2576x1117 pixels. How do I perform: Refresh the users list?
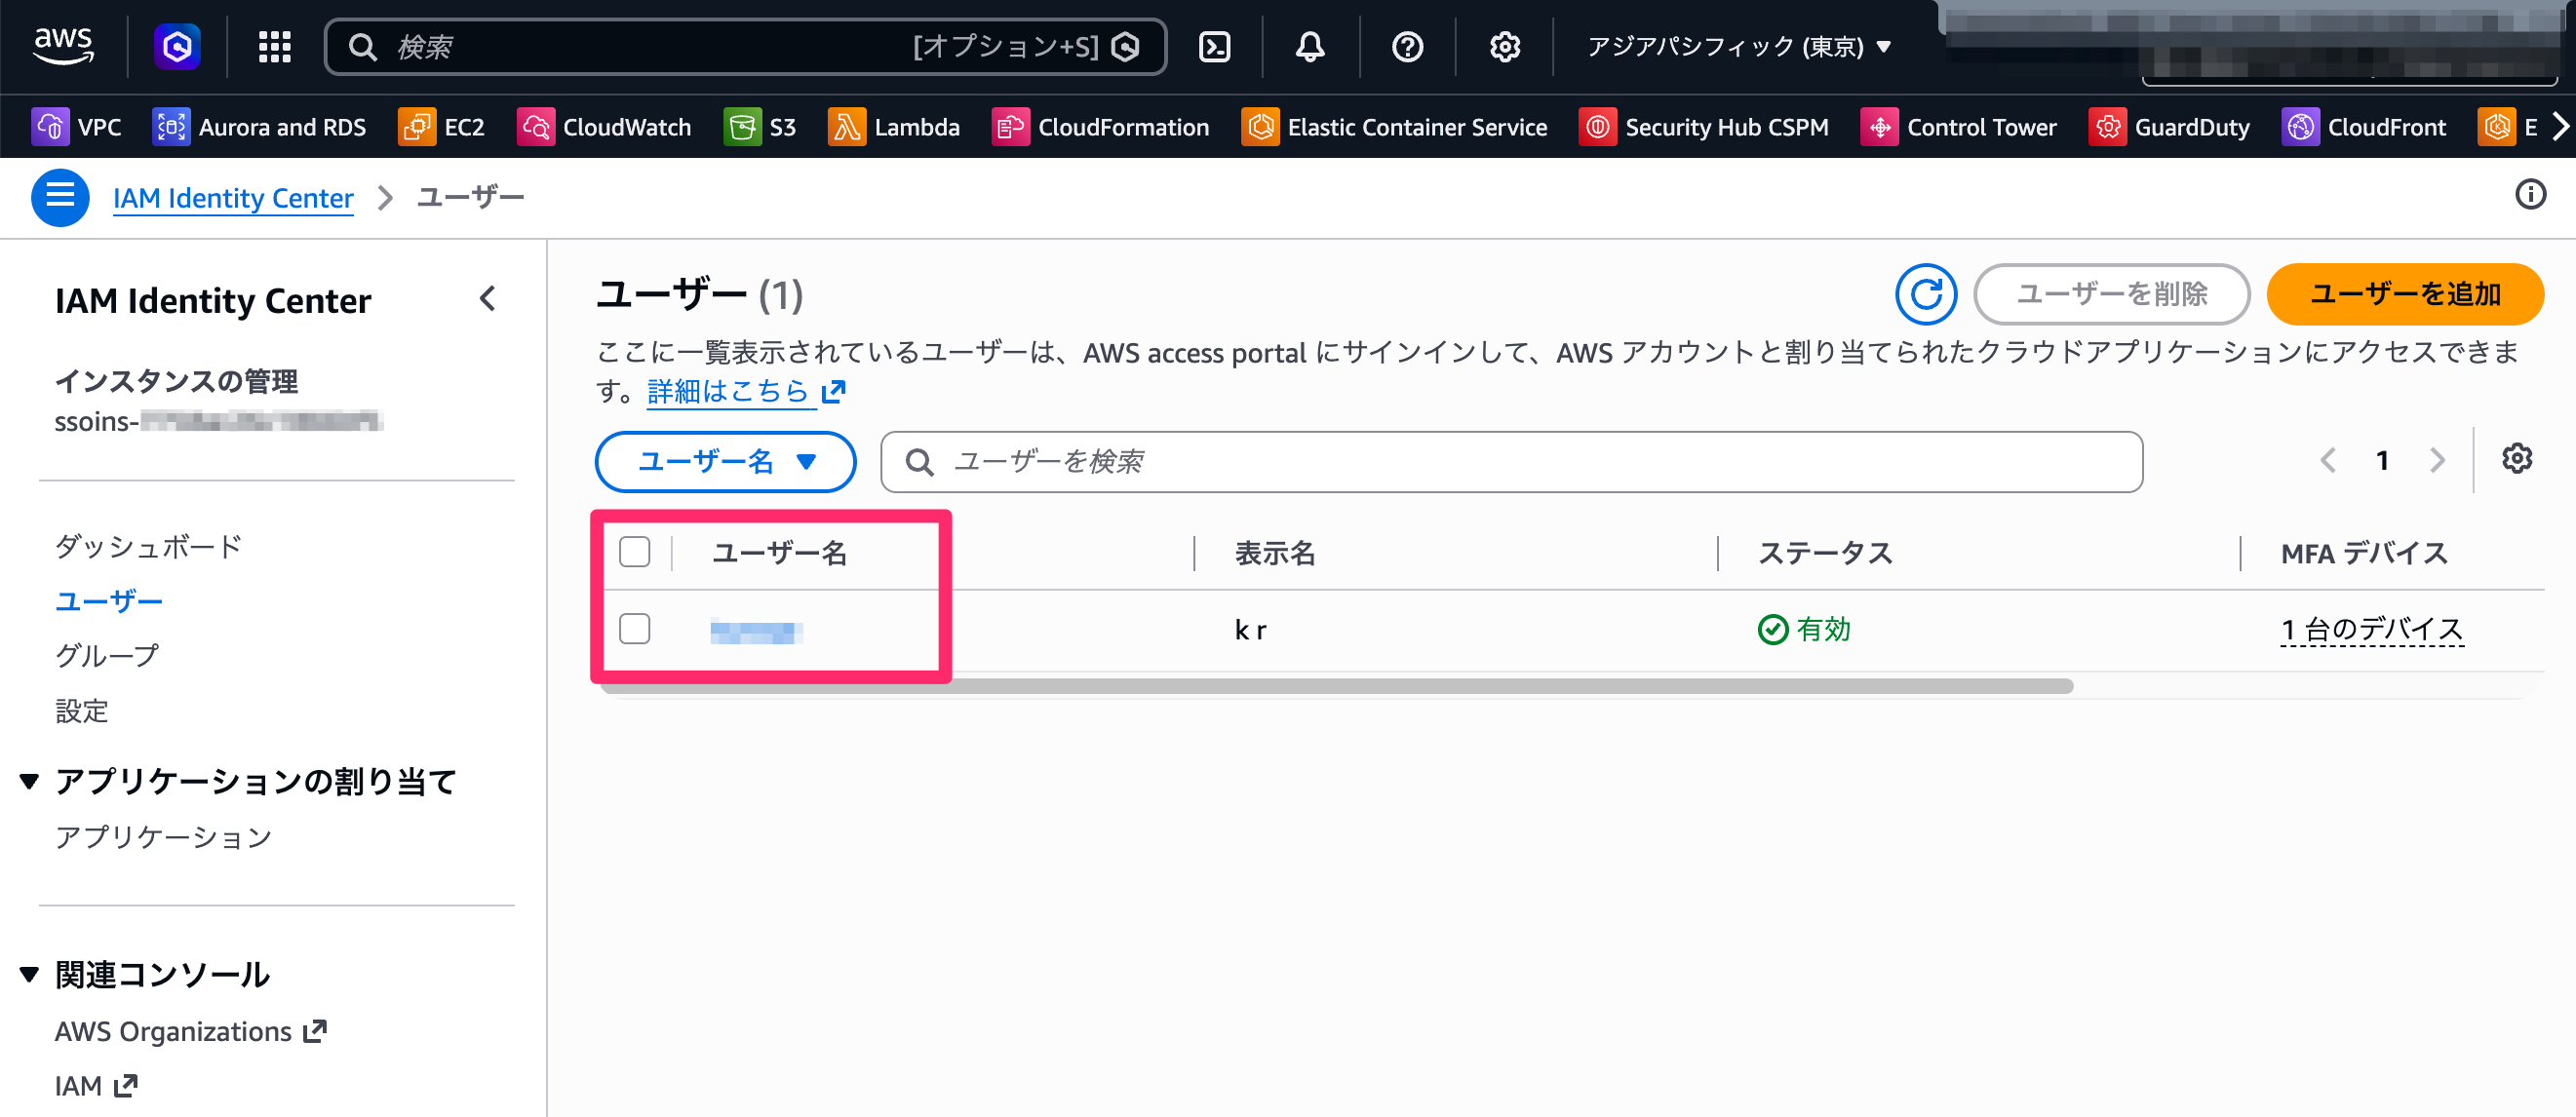click(1925, 294)
